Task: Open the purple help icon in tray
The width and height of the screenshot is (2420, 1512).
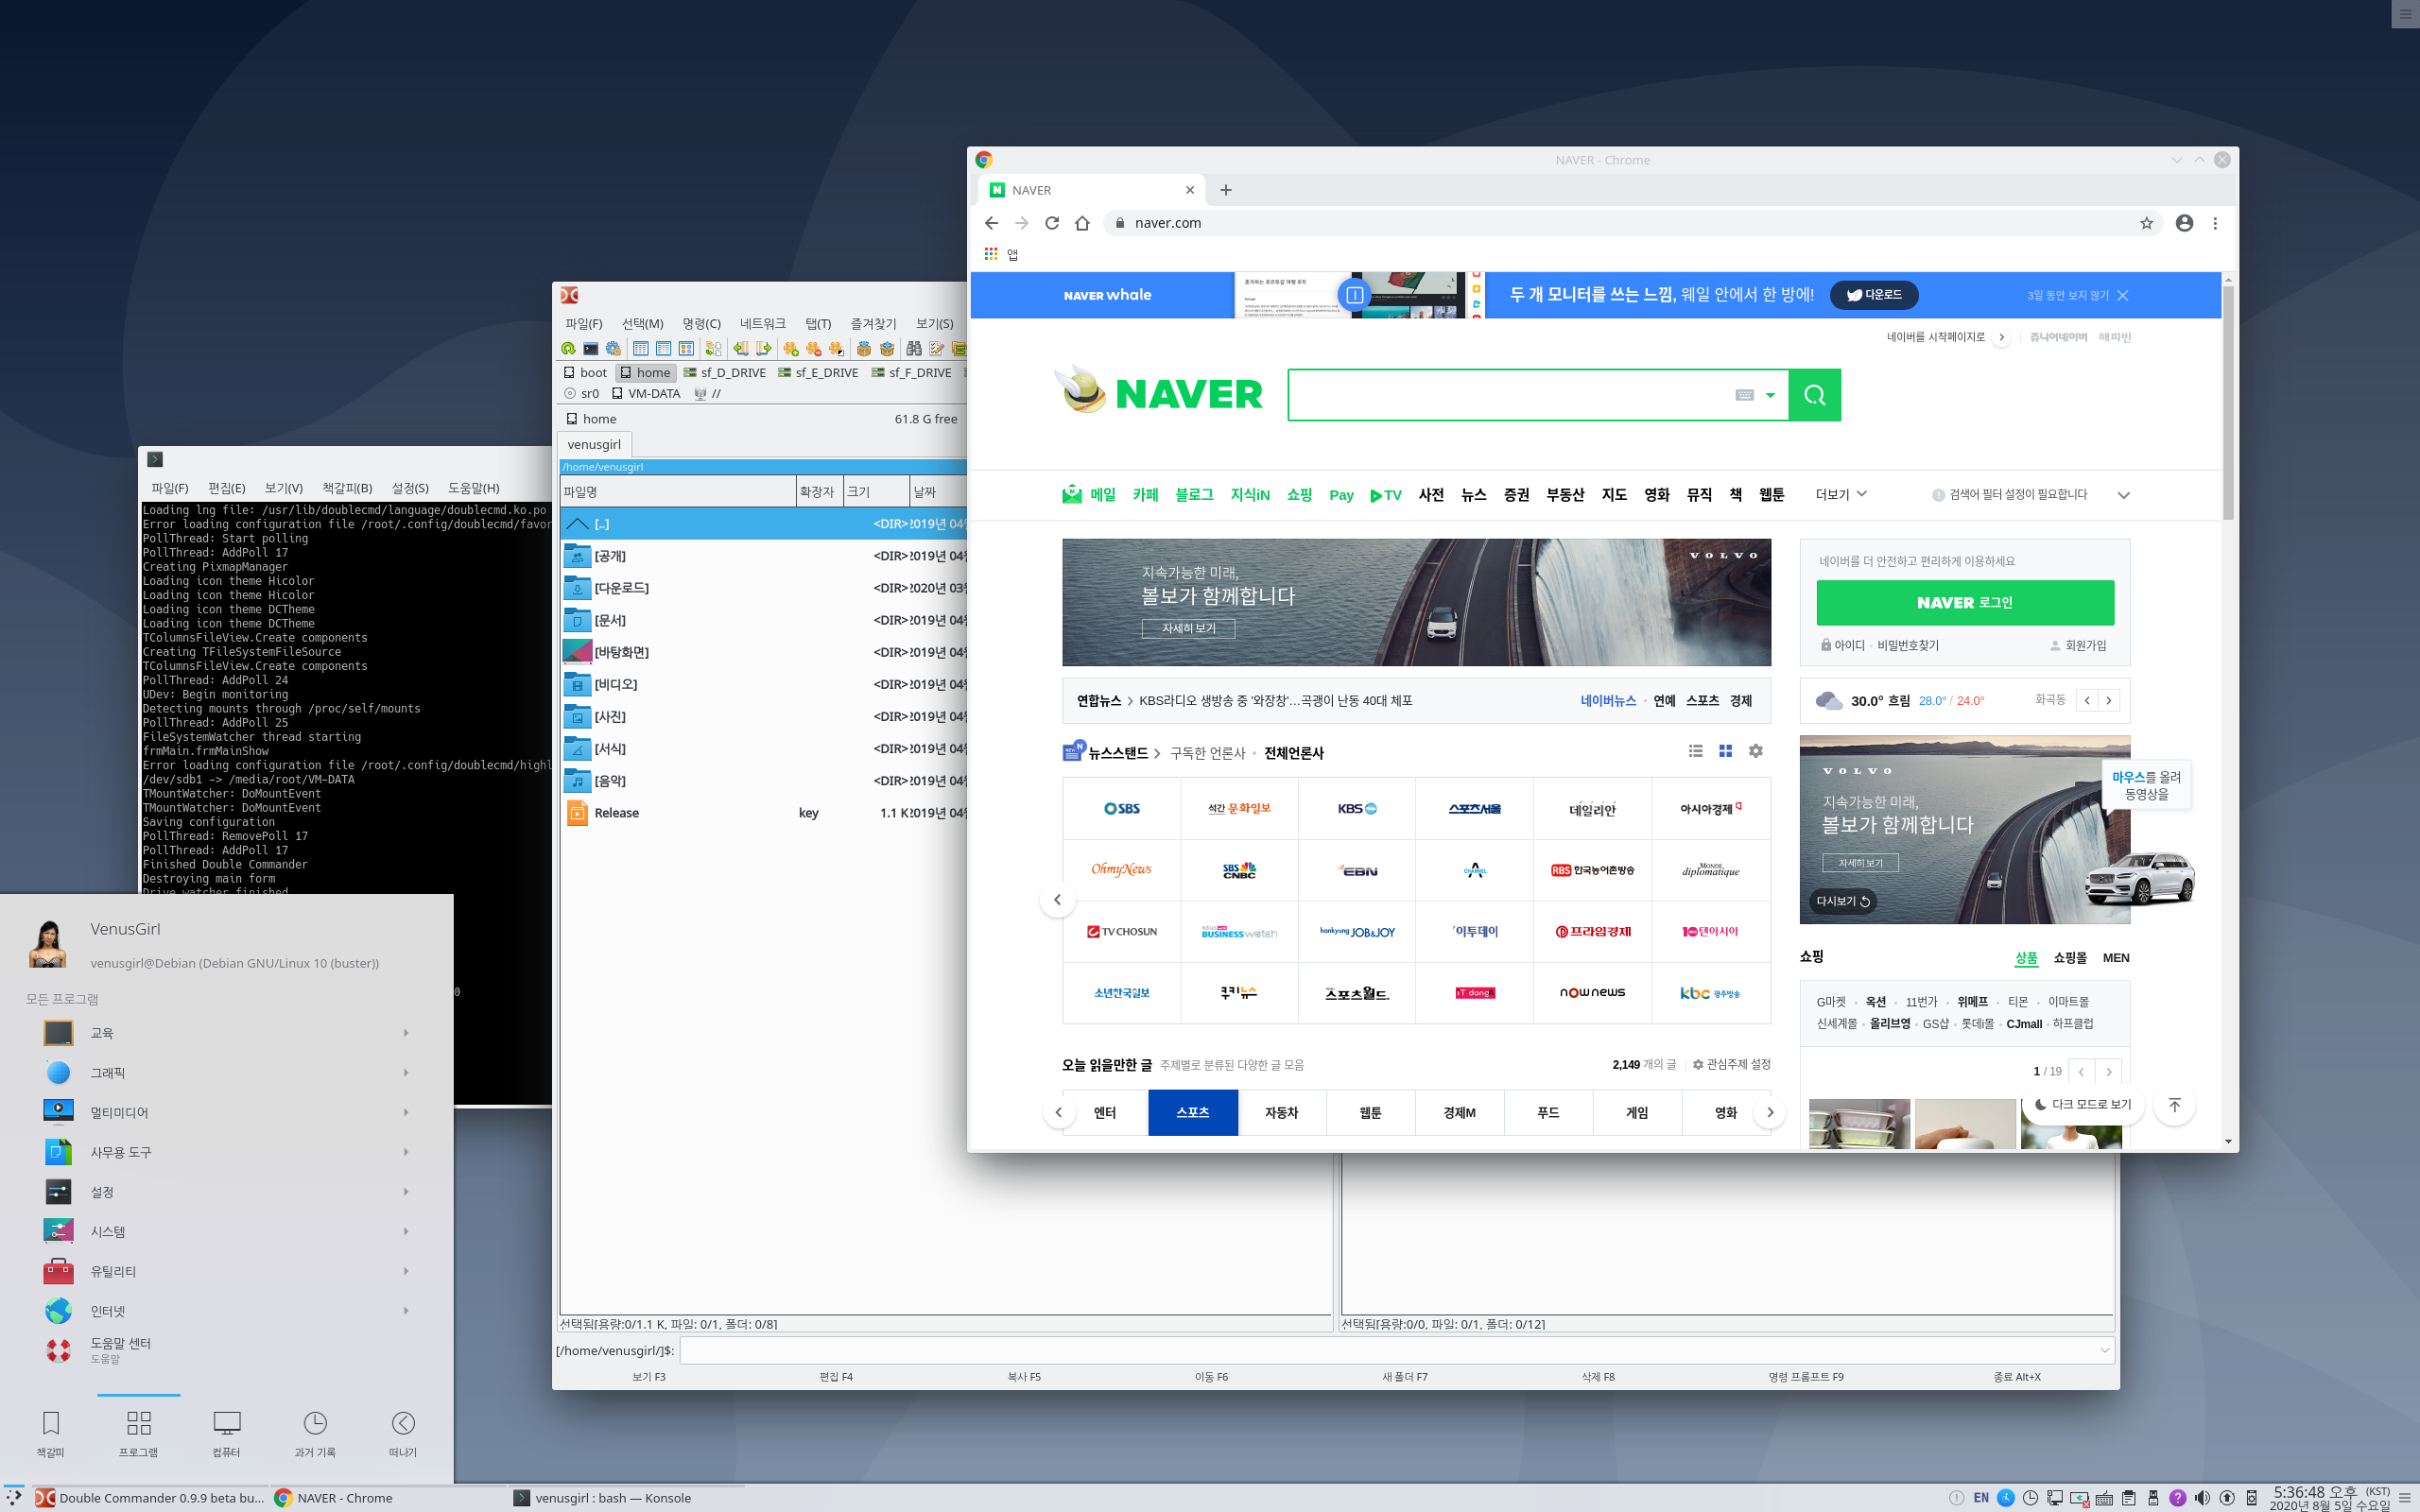Action: (2177, 1498)
